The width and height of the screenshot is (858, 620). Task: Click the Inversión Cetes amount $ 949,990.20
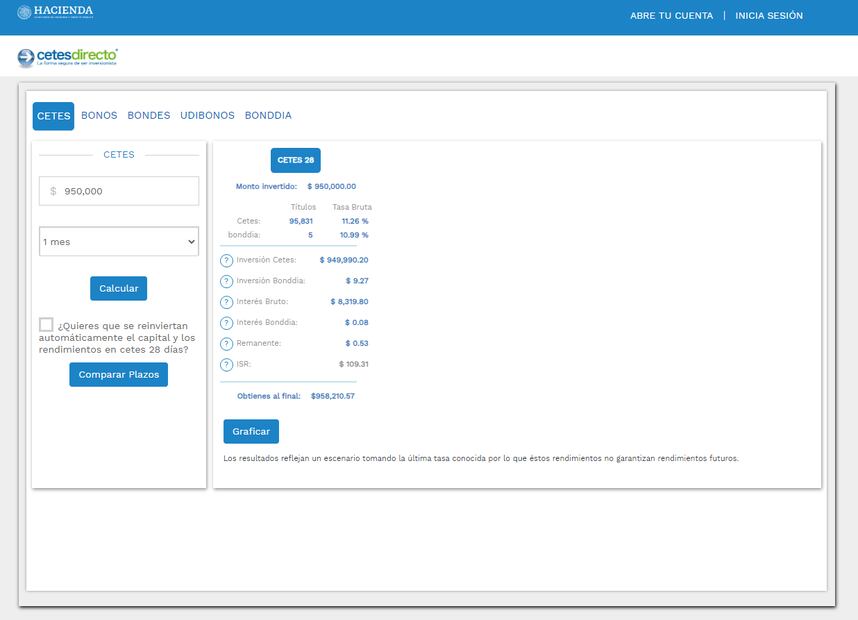pos(344,260)
